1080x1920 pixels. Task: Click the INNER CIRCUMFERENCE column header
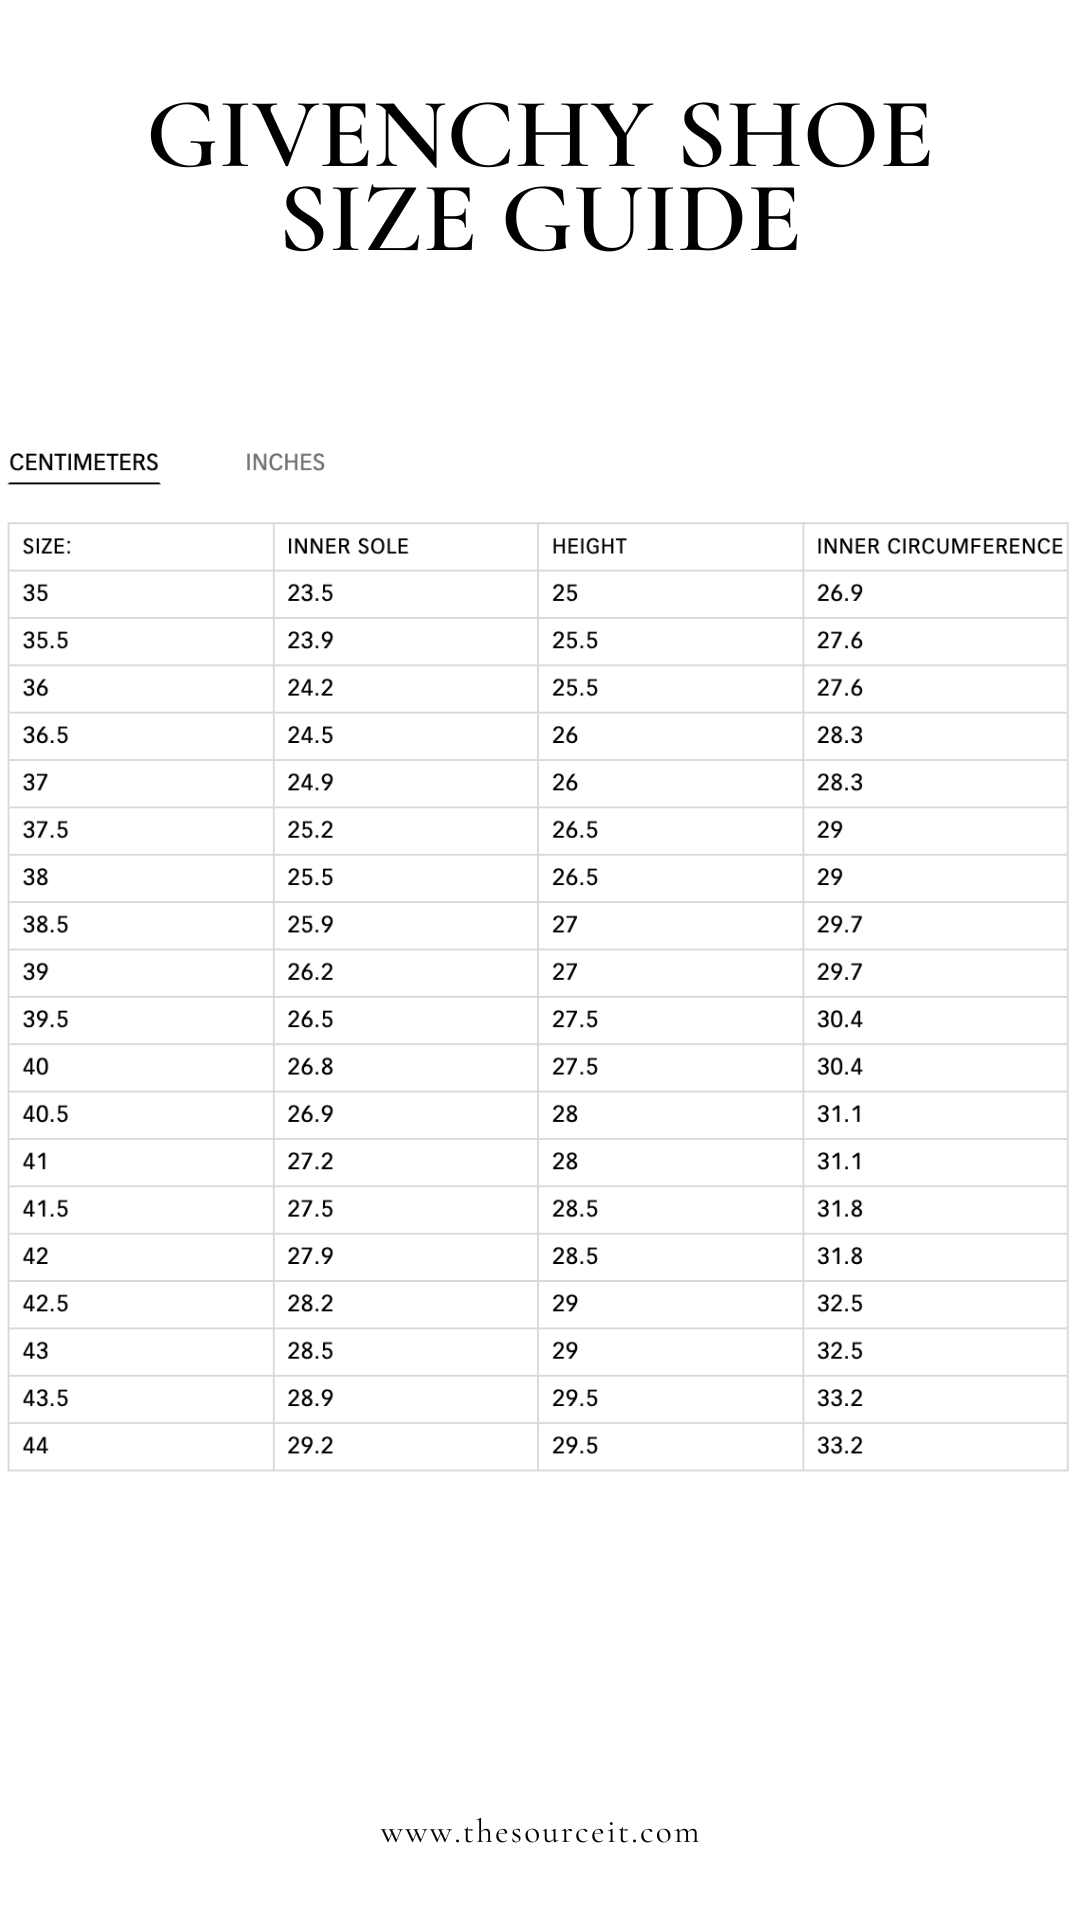pos(935,547)
